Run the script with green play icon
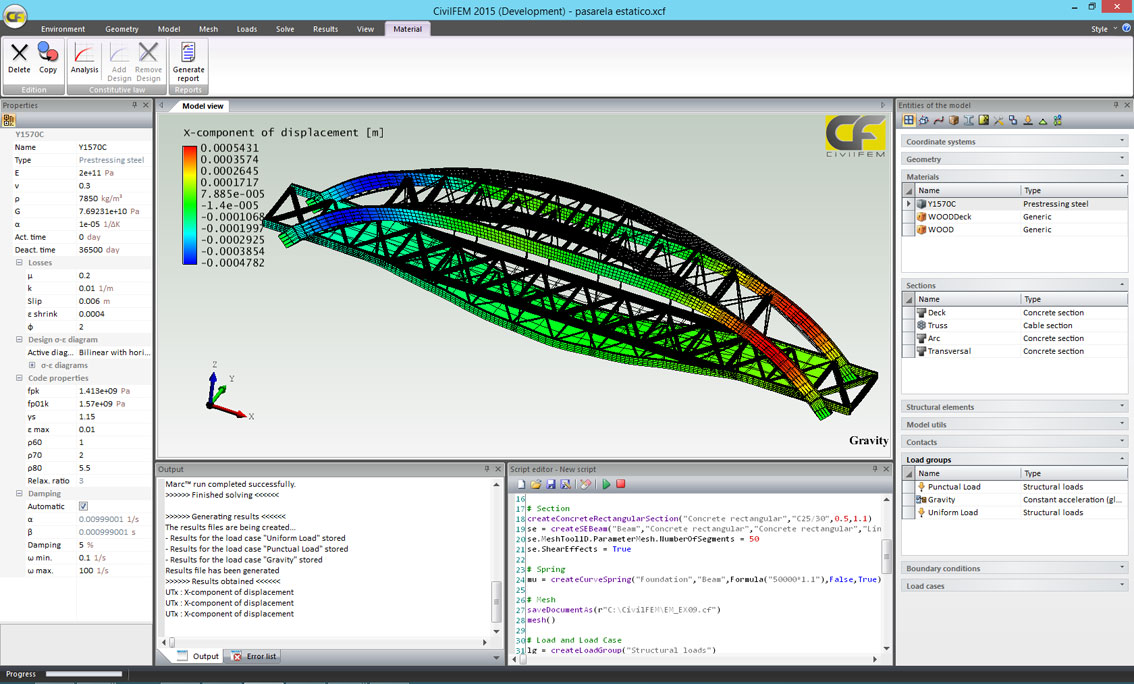Viewport: 1134px width, 684px height. point(606,484)
